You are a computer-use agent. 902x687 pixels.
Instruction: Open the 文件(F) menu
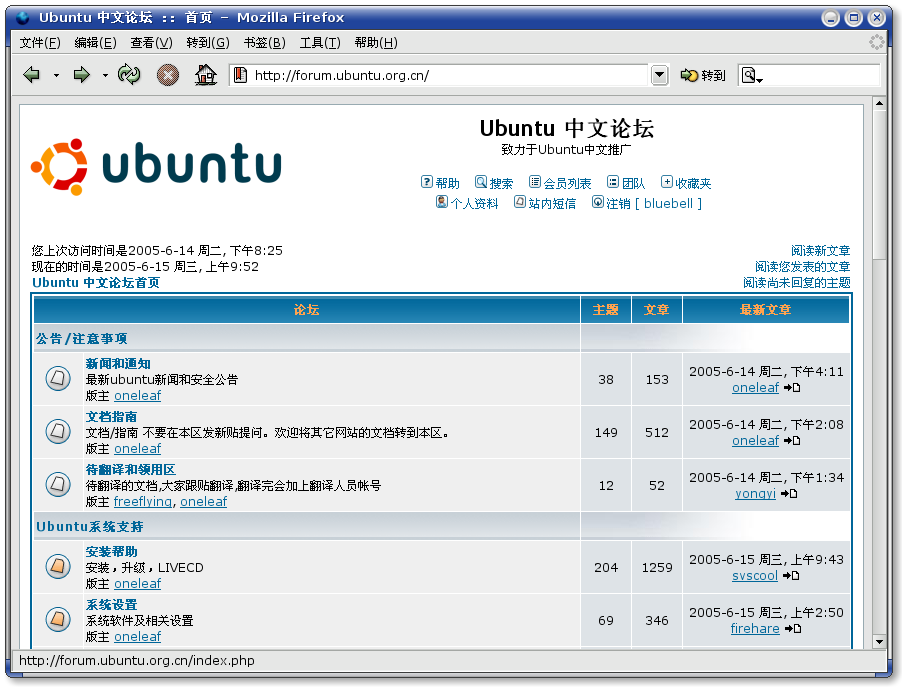tap(40, 43)
